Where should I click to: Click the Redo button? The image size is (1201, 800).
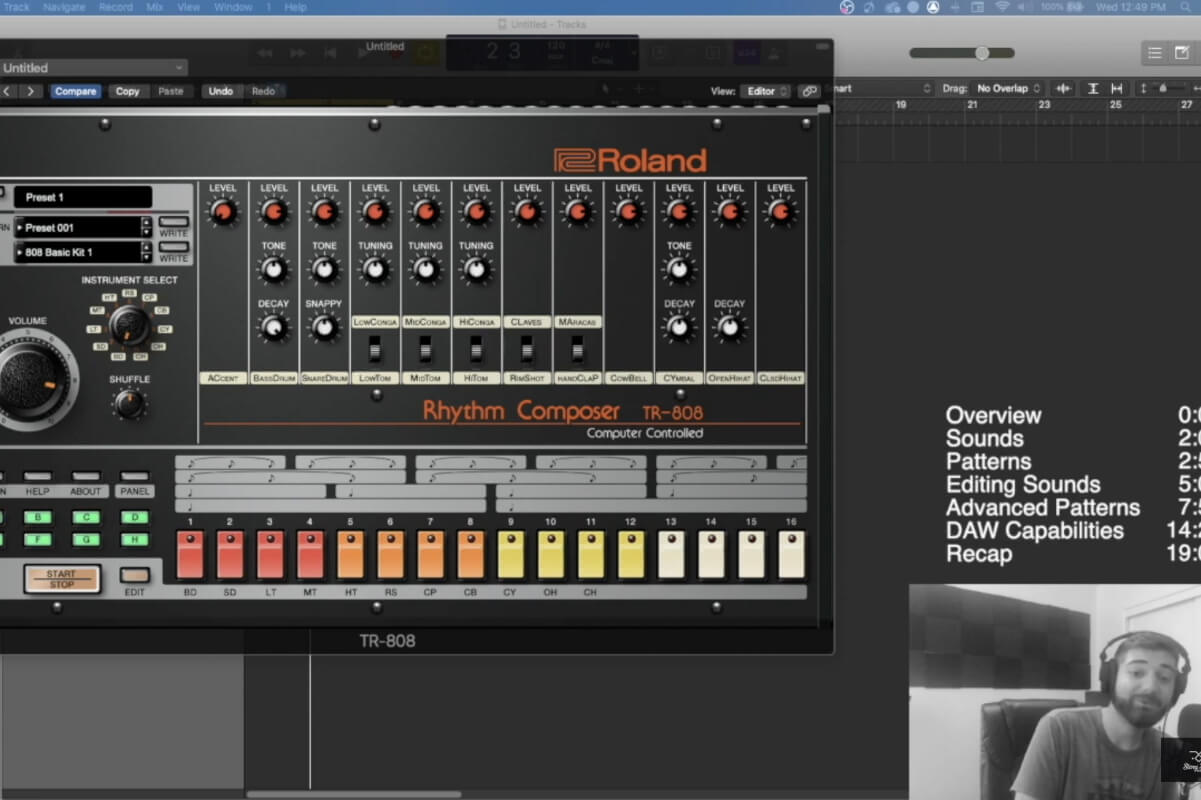point(263,91)
